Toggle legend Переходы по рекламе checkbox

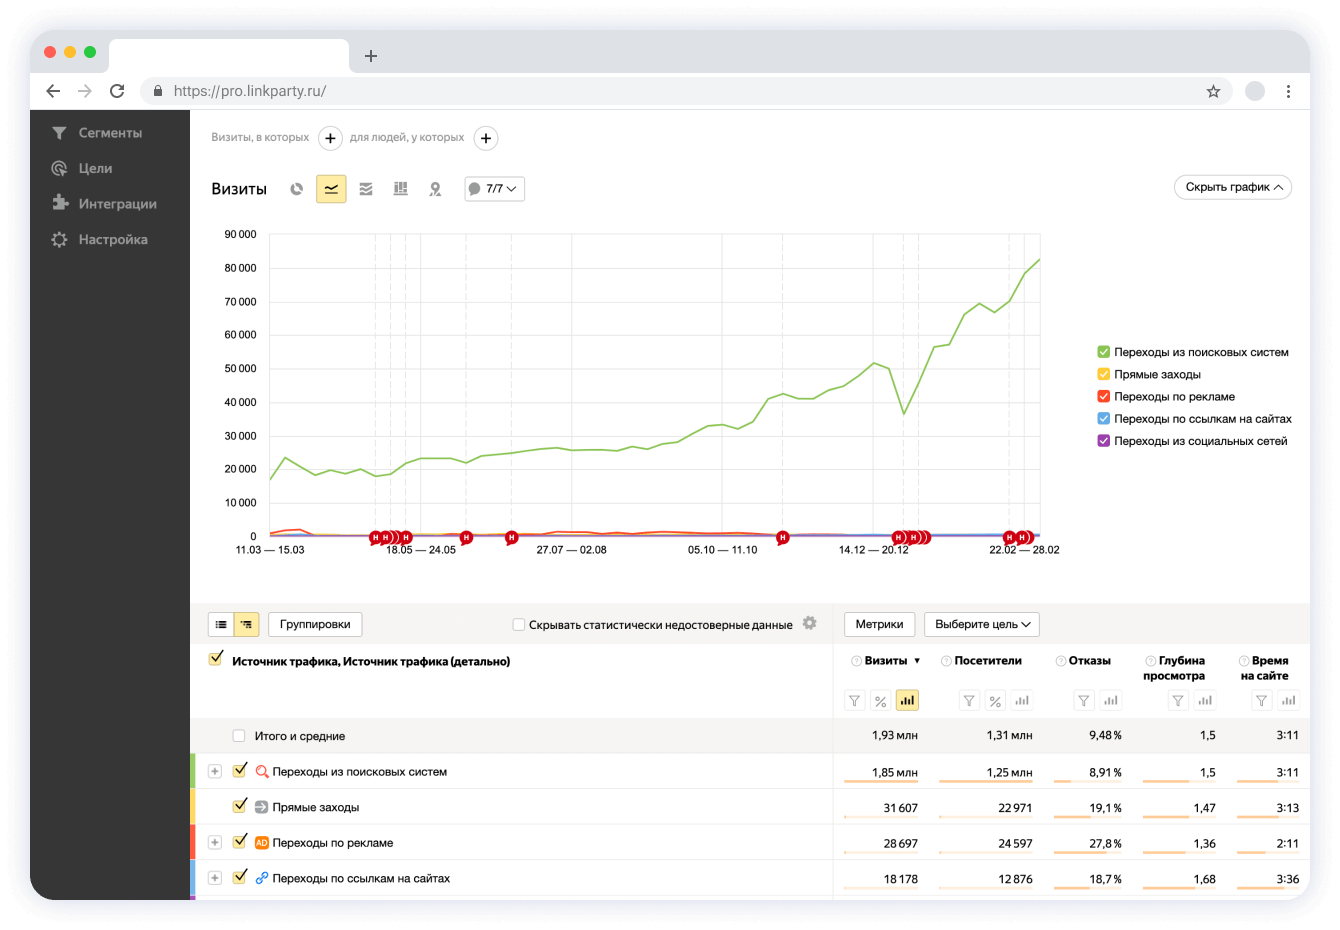(x=1104, y=396)
